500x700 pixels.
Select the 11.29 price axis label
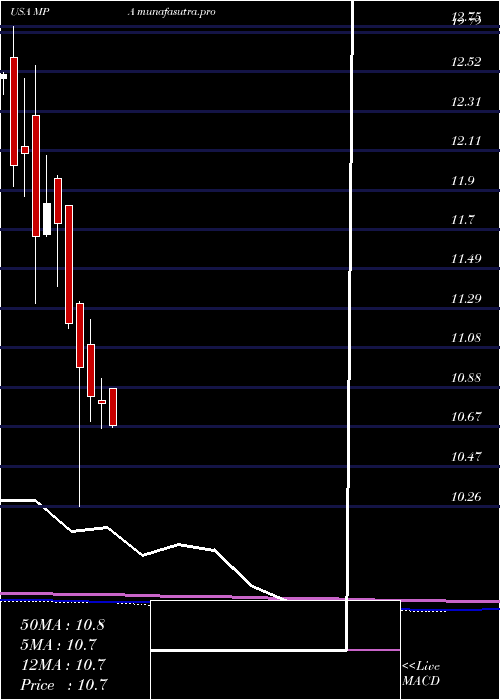[466, 299]
